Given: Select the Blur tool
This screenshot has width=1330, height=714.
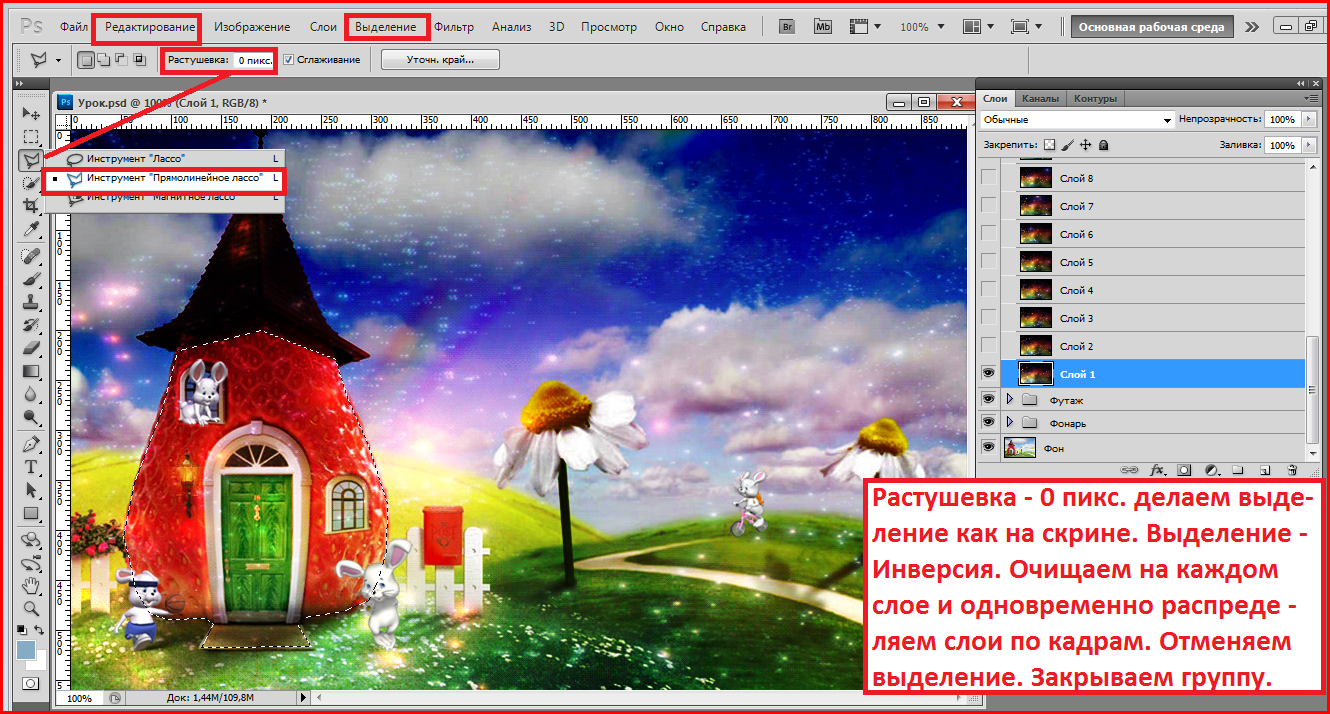Looking at the screenshot, I should click(31, 394).
